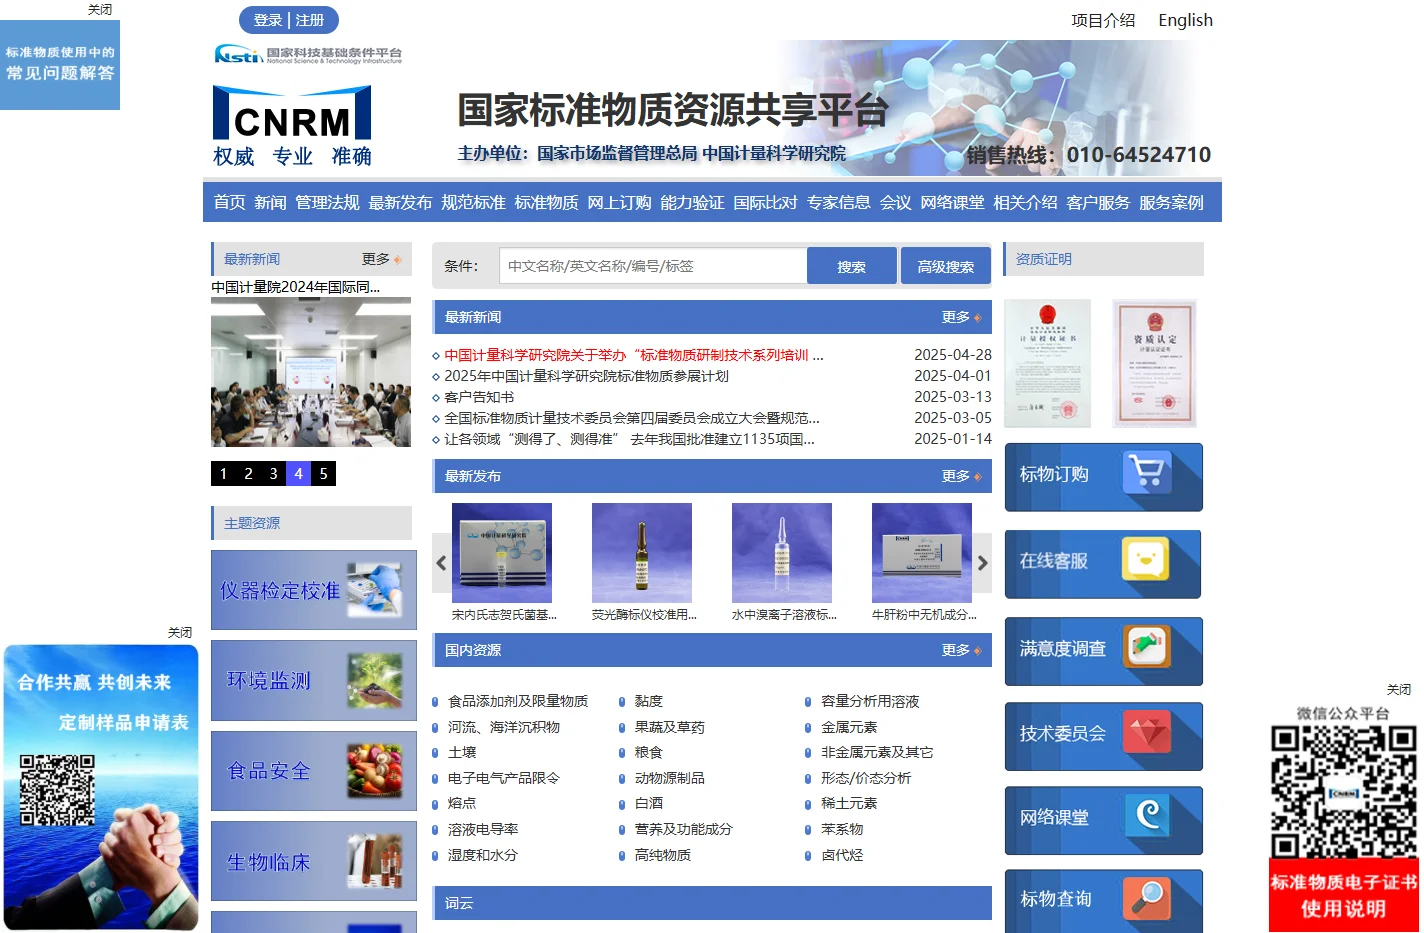View the 资质认定 certificate image
Screen dimensions: 1424x933
[x=1155, y=363]
